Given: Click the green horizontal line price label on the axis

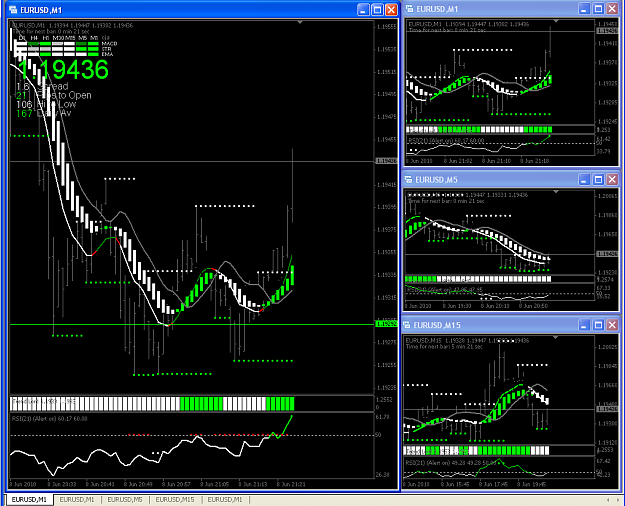Looking at the screenshot, I should point(386,324).
